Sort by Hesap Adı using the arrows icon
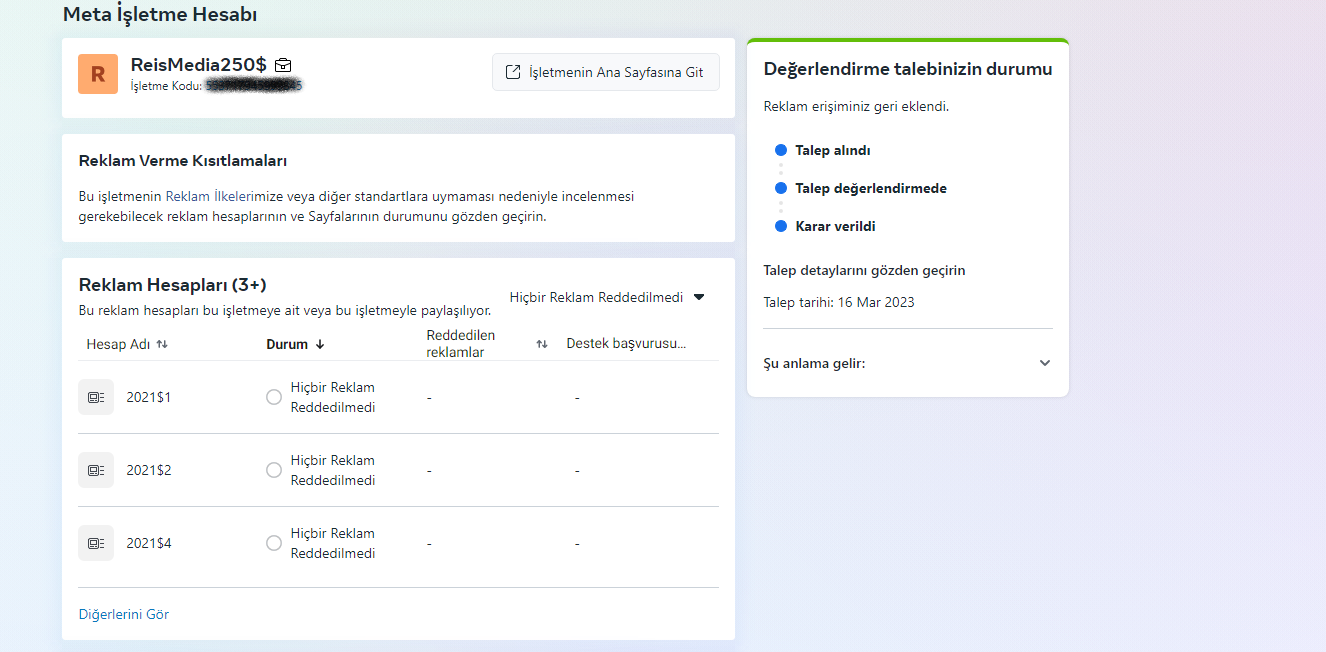The height and width of the screenshot is (652, 1326). (162, 344)
